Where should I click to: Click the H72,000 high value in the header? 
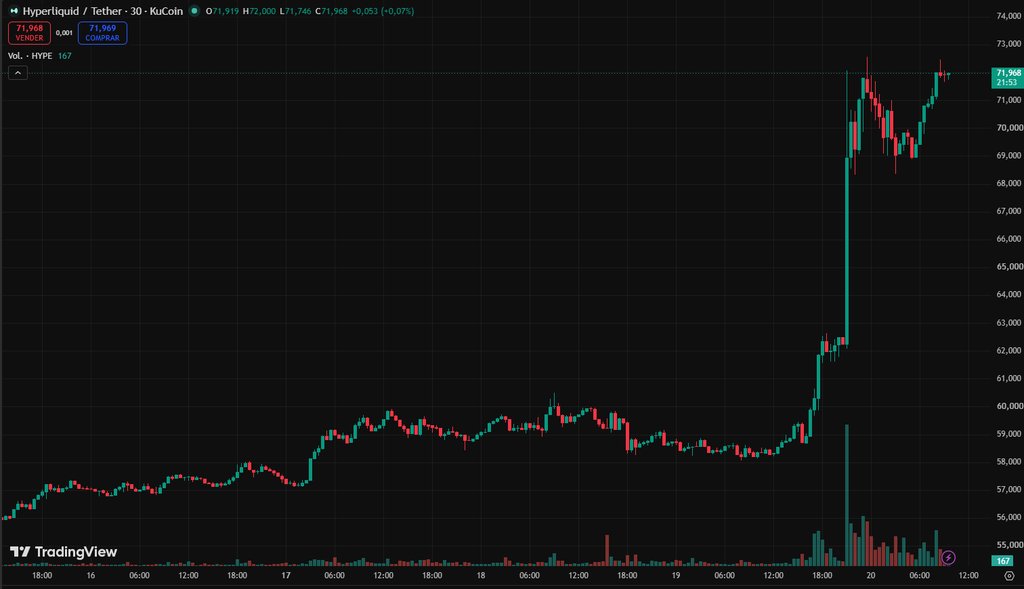[x=259, y=11]
